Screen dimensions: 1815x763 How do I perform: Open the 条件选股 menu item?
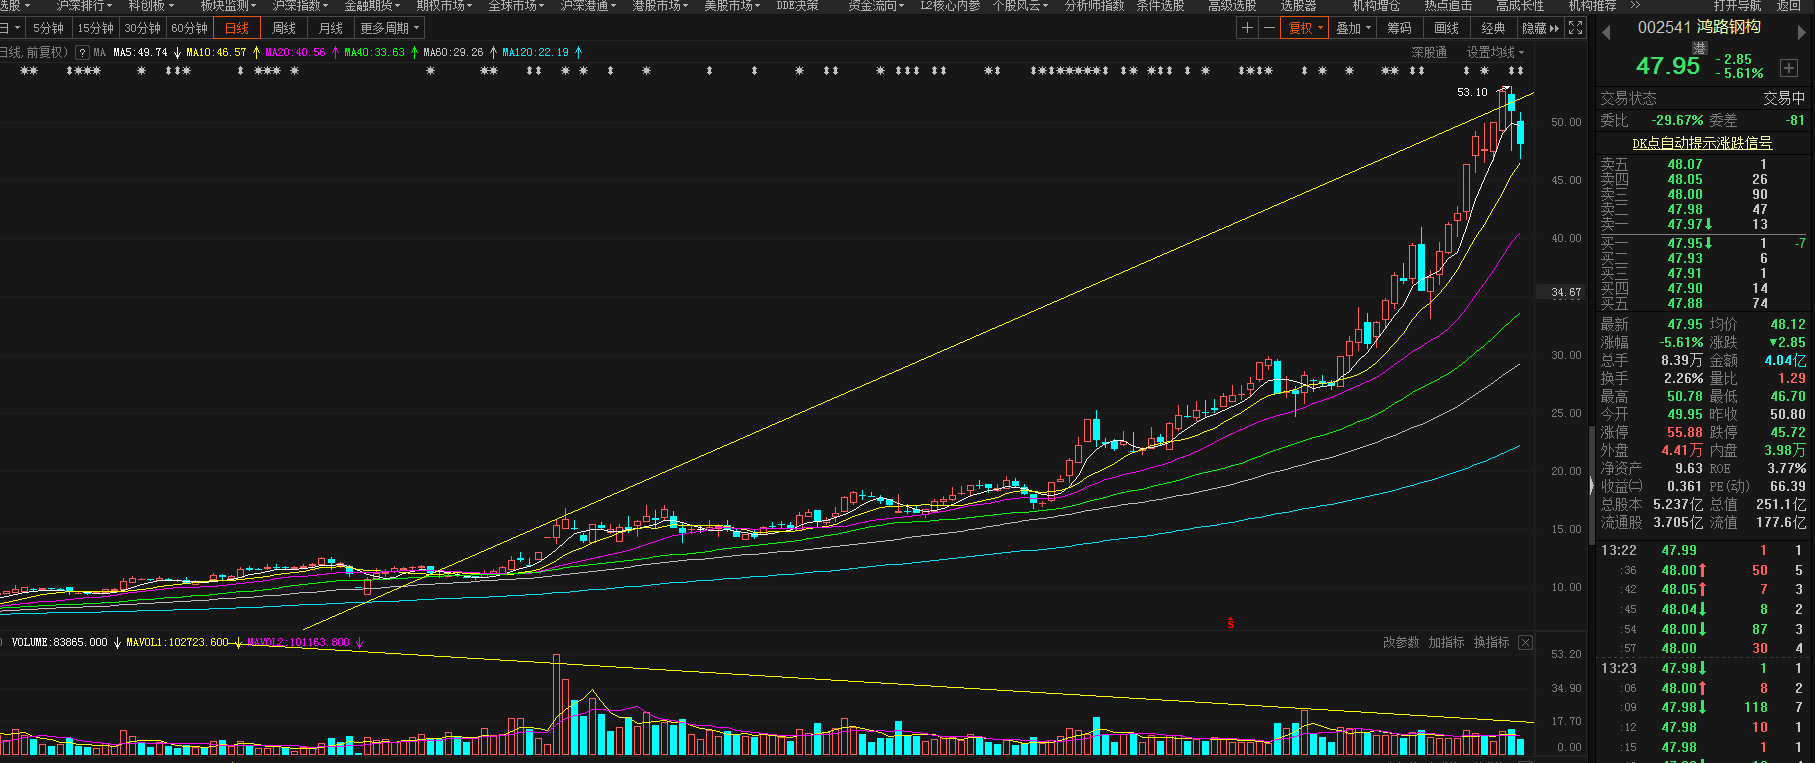tap(1160, 6)
